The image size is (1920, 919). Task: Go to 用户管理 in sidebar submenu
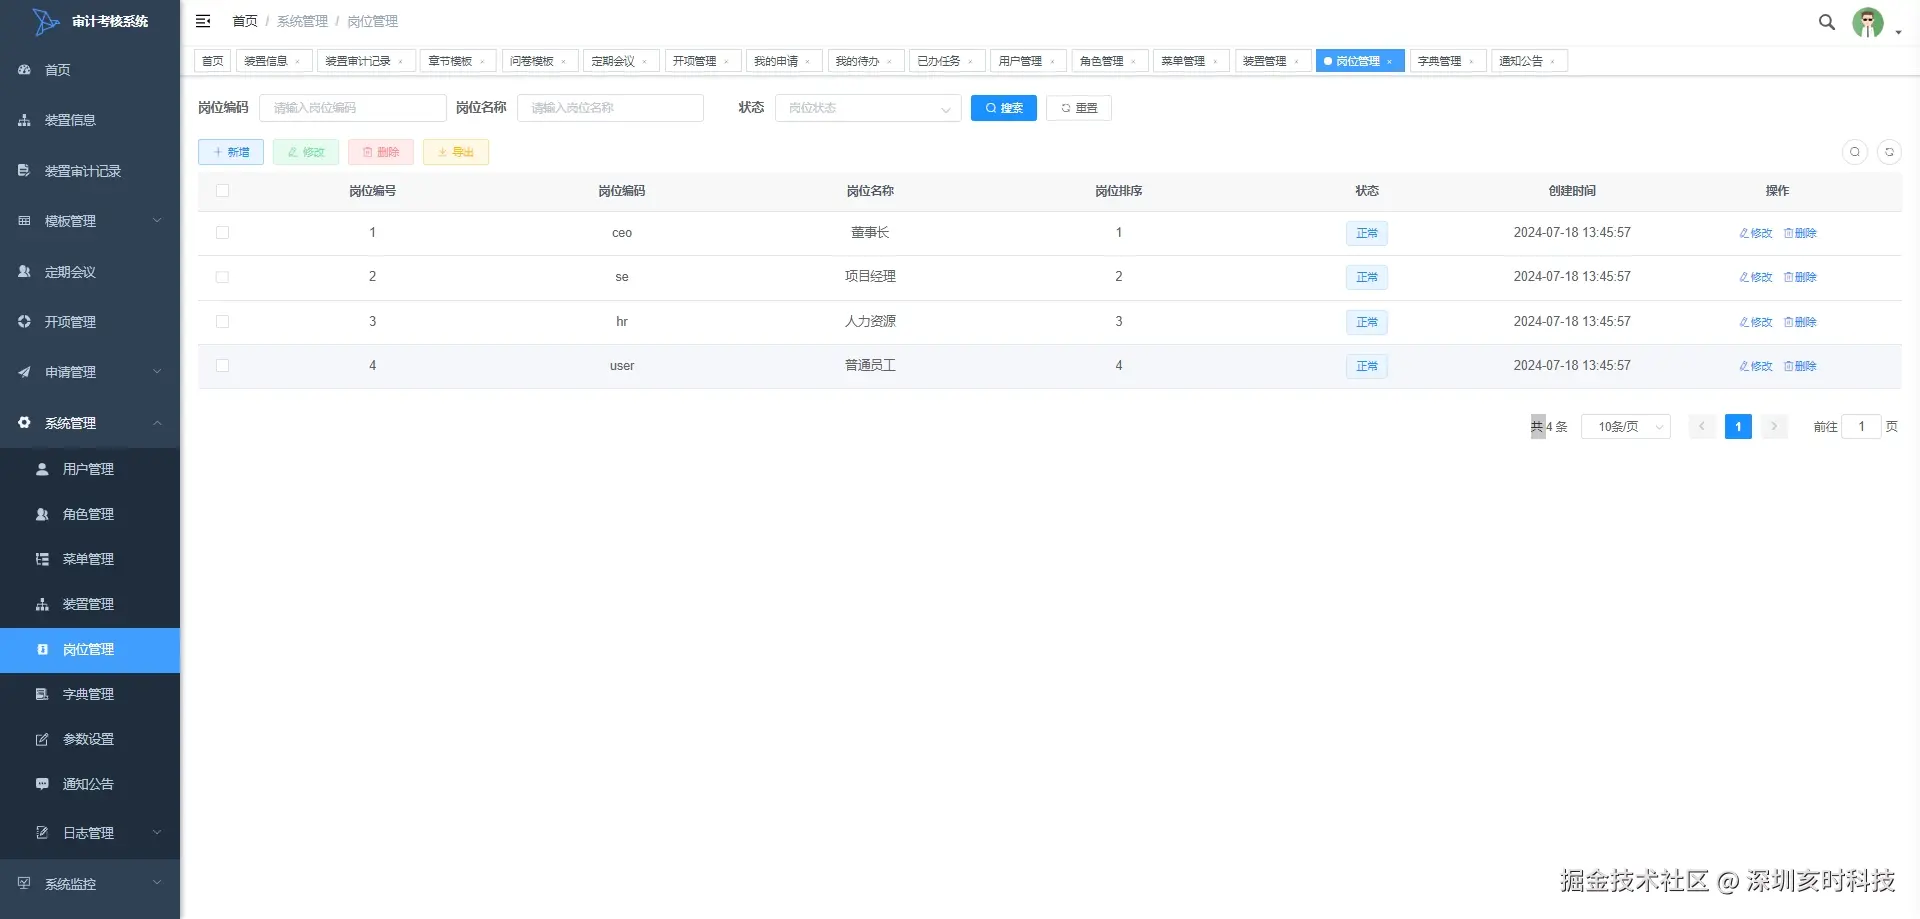pyautogui.click(x=90, y=469)
